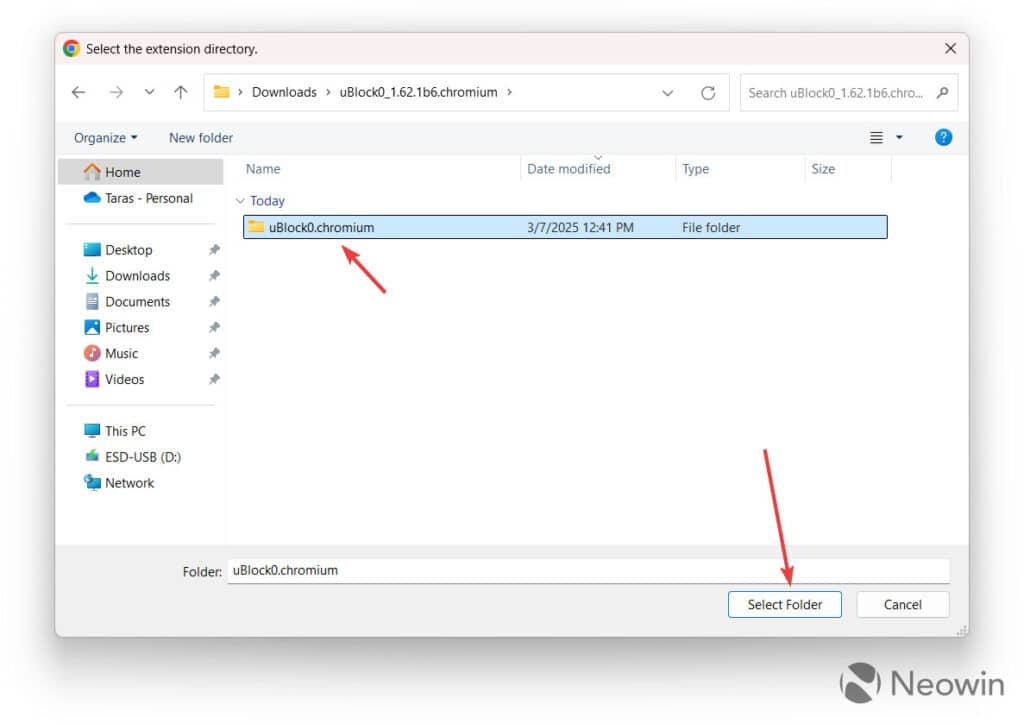Confirm with Select Folder button
Screen dimensions: 1024x724
tap(784, 605)
